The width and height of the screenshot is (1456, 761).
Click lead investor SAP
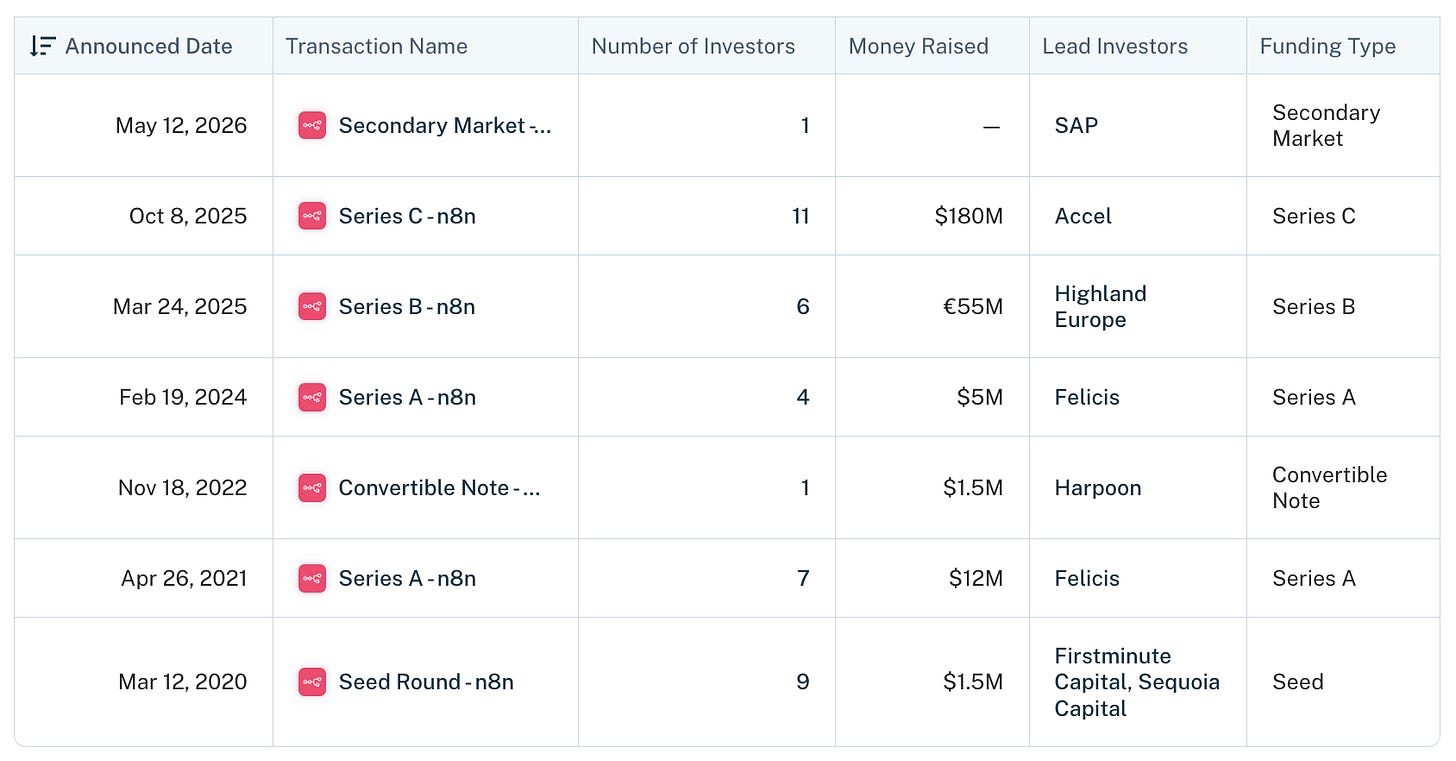1076,125
